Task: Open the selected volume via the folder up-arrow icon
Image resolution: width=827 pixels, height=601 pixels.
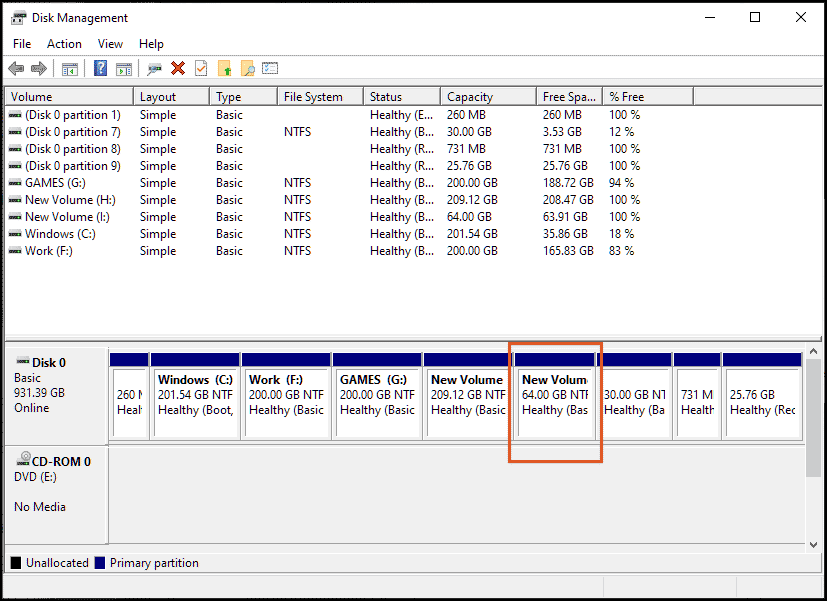Action: point(224,68)
